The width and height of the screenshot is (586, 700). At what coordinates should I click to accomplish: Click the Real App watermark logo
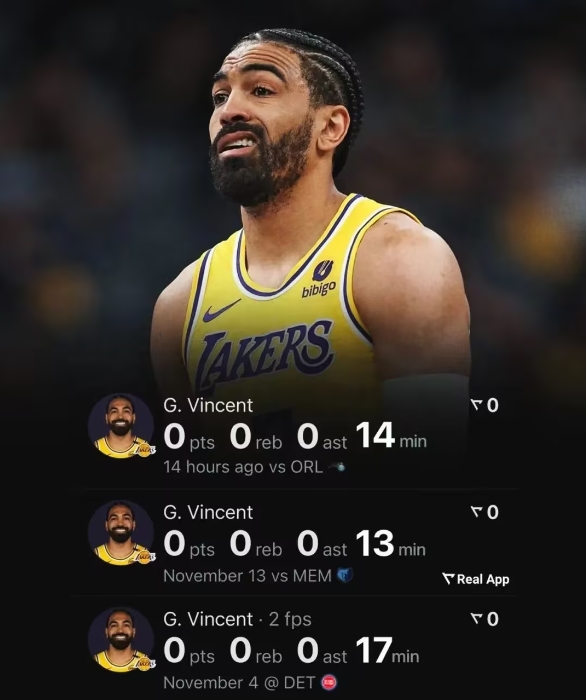(x=476, y=579)
